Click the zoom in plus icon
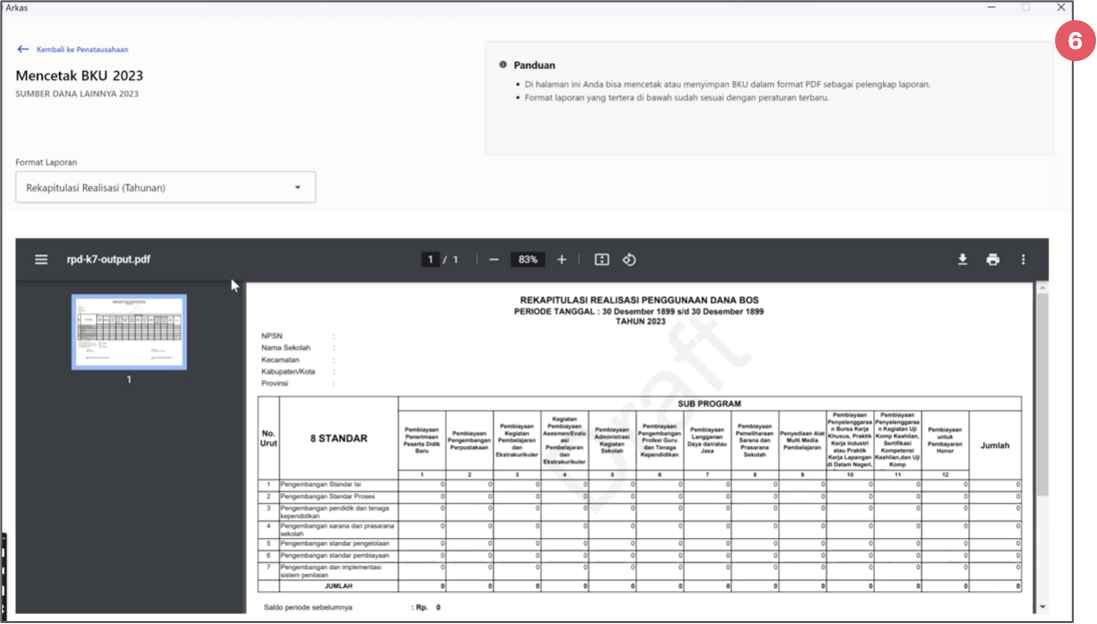 pos(561,260)
